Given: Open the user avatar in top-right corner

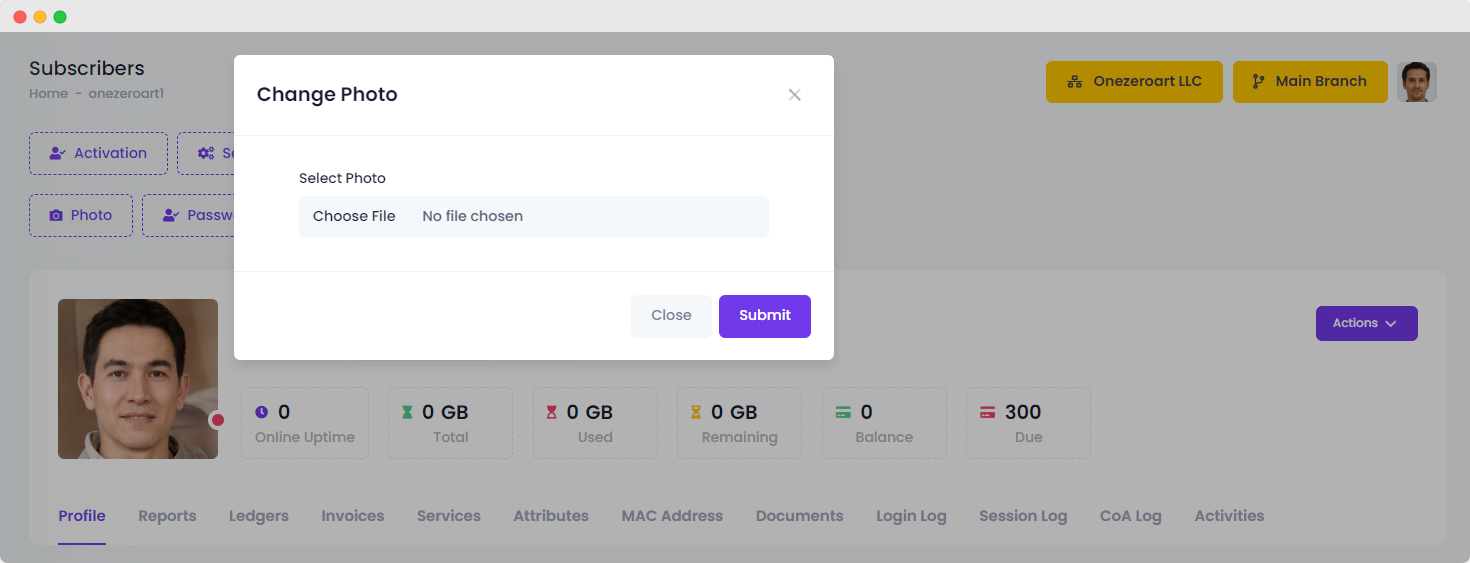Looking at the screenshot, I should (x=1416, y=82).
